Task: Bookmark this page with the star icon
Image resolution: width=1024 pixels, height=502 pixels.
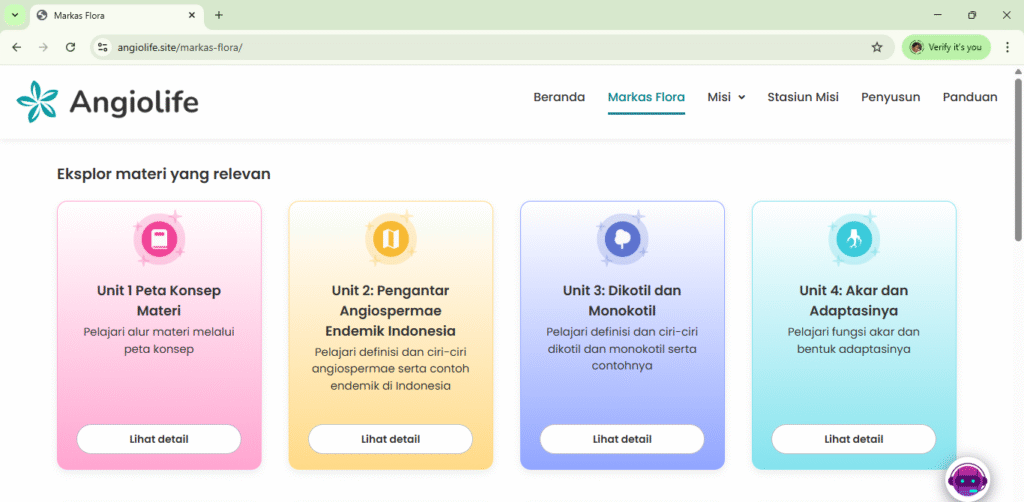Action: (877, 47)
